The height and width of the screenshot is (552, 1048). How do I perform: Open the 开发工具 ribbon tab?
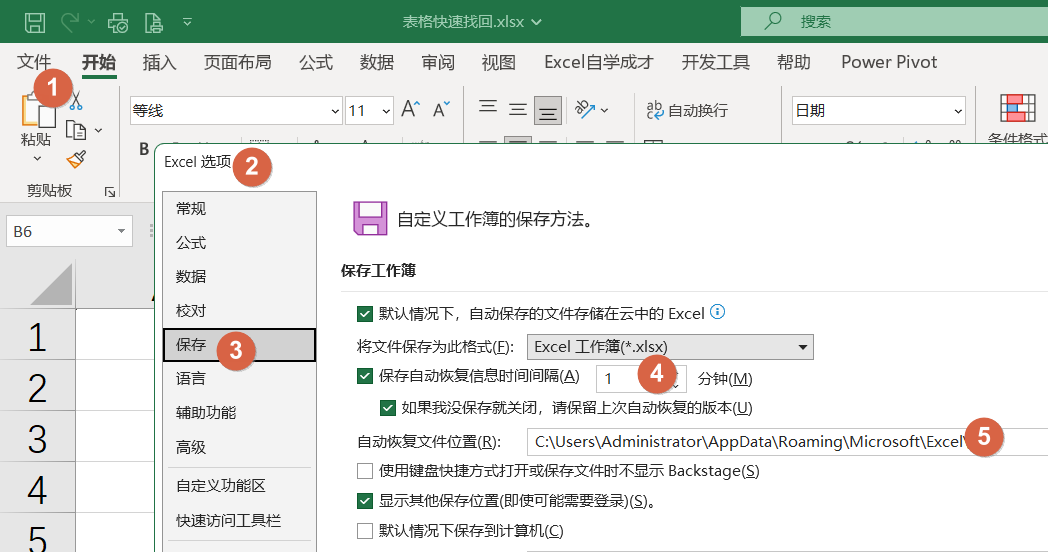coord(715,62)
